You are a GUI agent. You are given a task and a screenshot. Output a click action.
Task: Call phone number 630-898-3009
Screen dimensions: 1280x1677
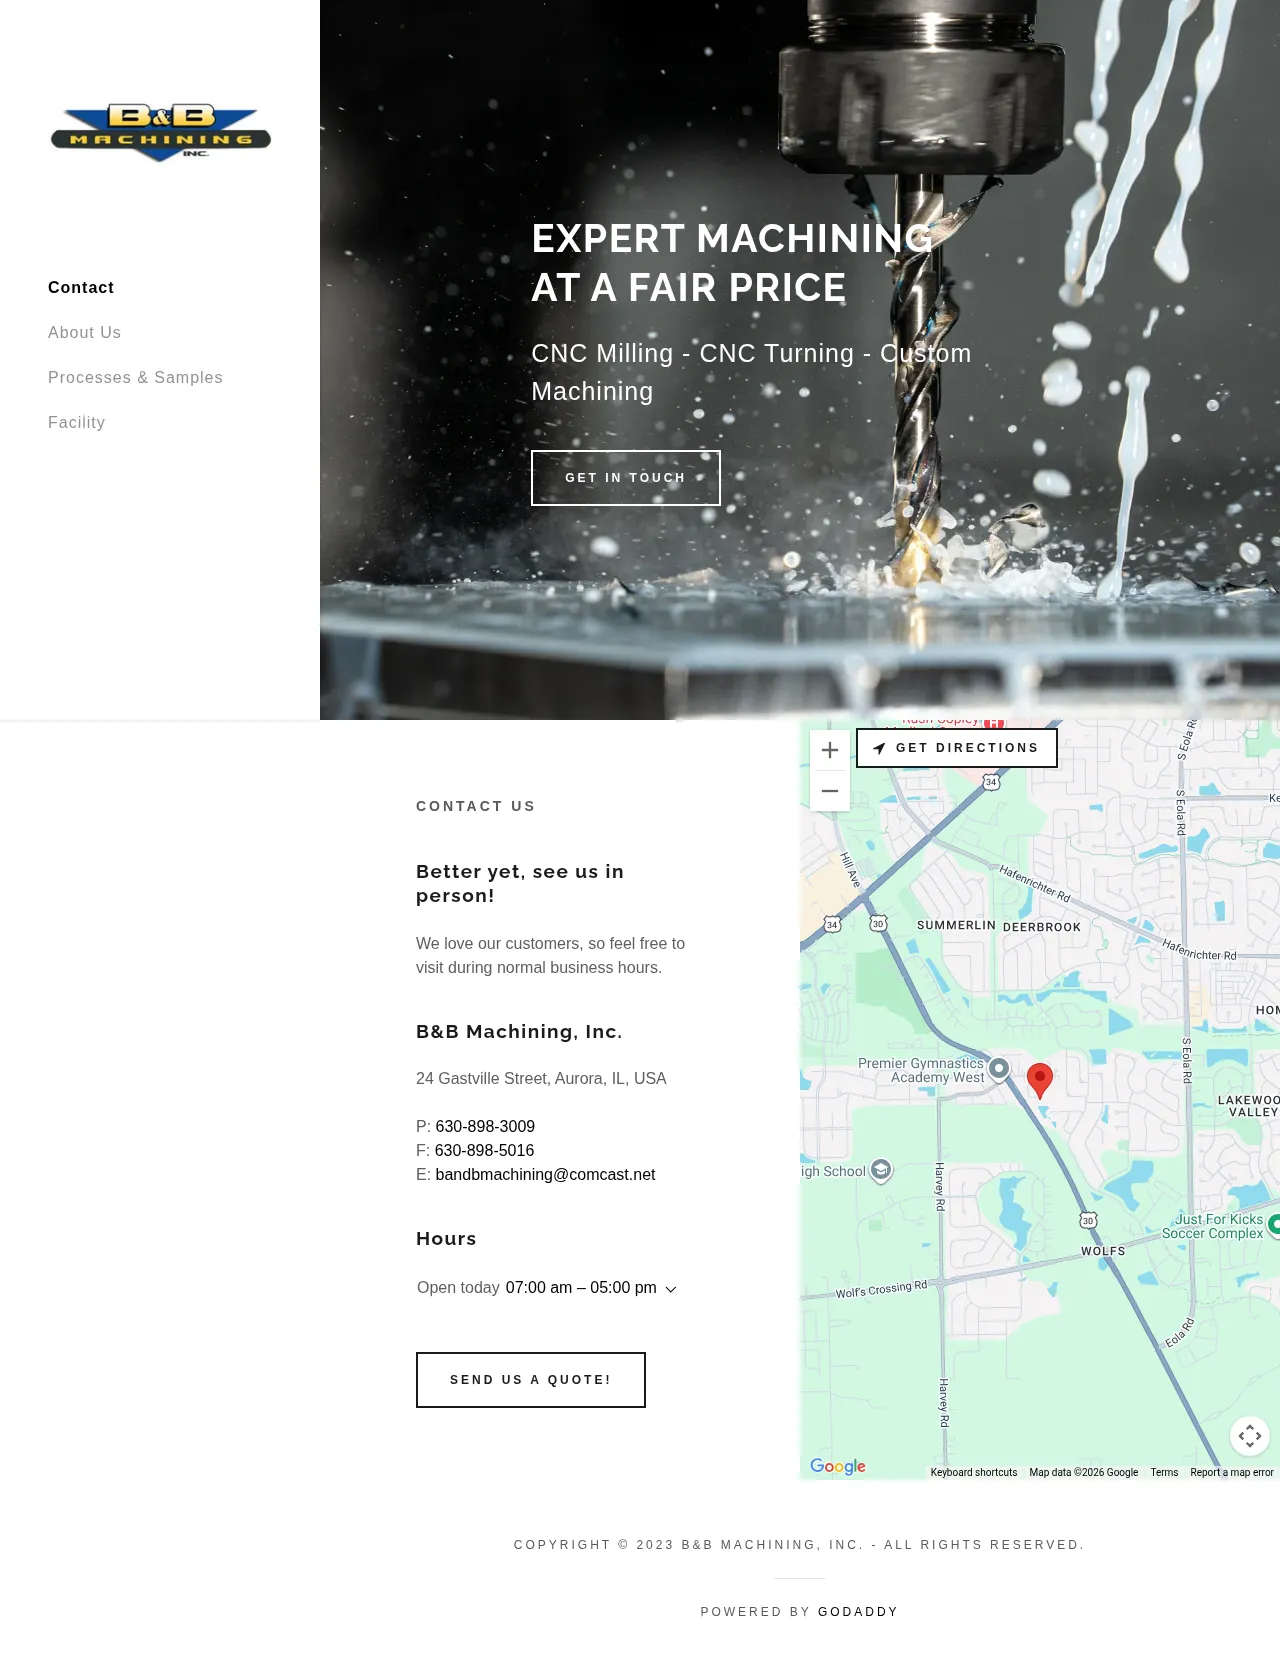click(485, 1127)
